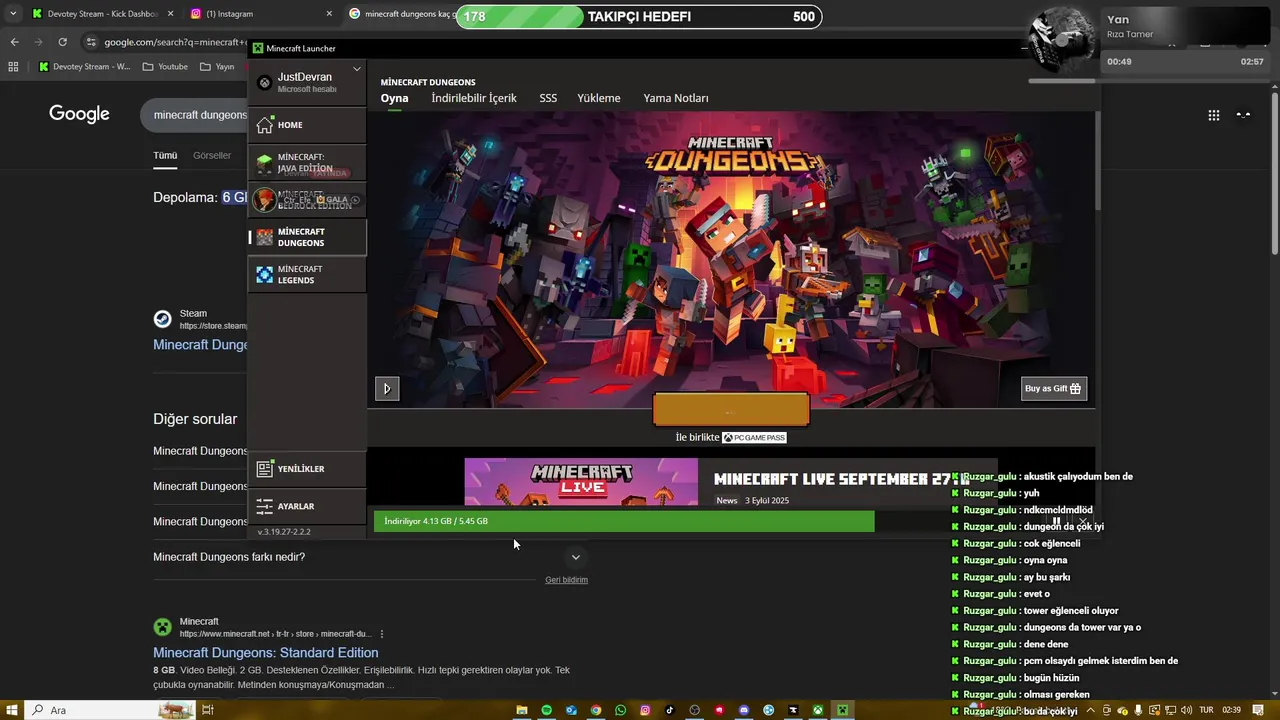Open Chrome from taskbar
The image size is (1280, 720).
pyautogui.click(x=596, y=710)
